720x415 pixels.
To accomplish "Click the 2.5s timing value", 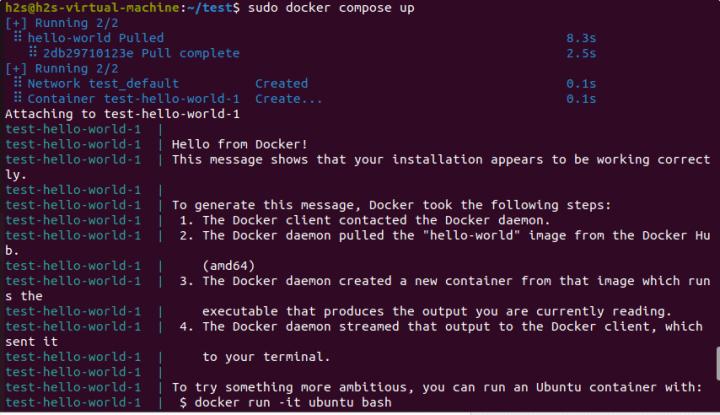I will [581, 53].
